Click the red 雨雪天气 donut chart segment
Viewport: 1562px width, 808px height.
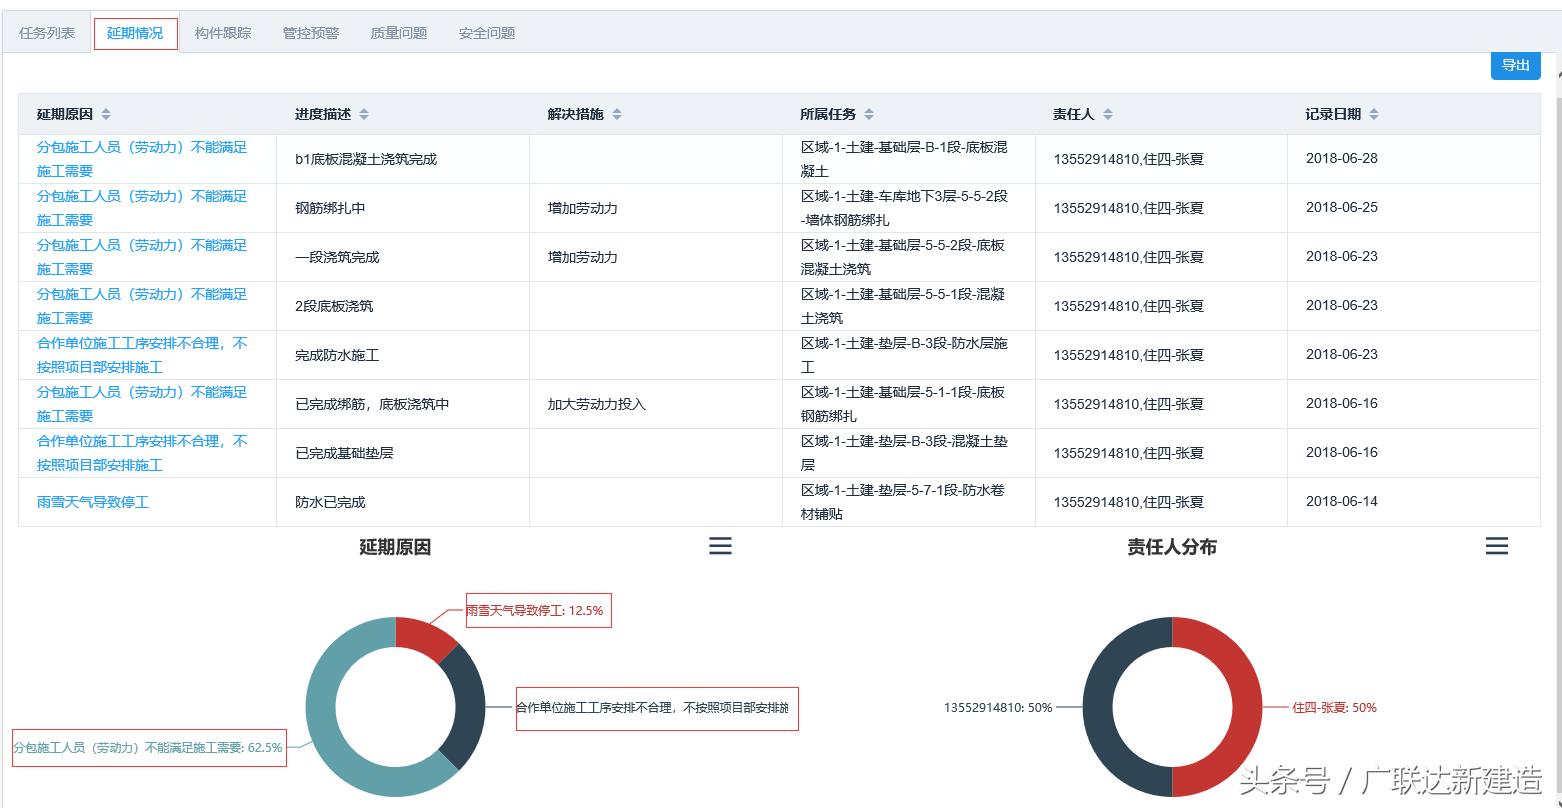pyautogui.click(x=424, y=636)
